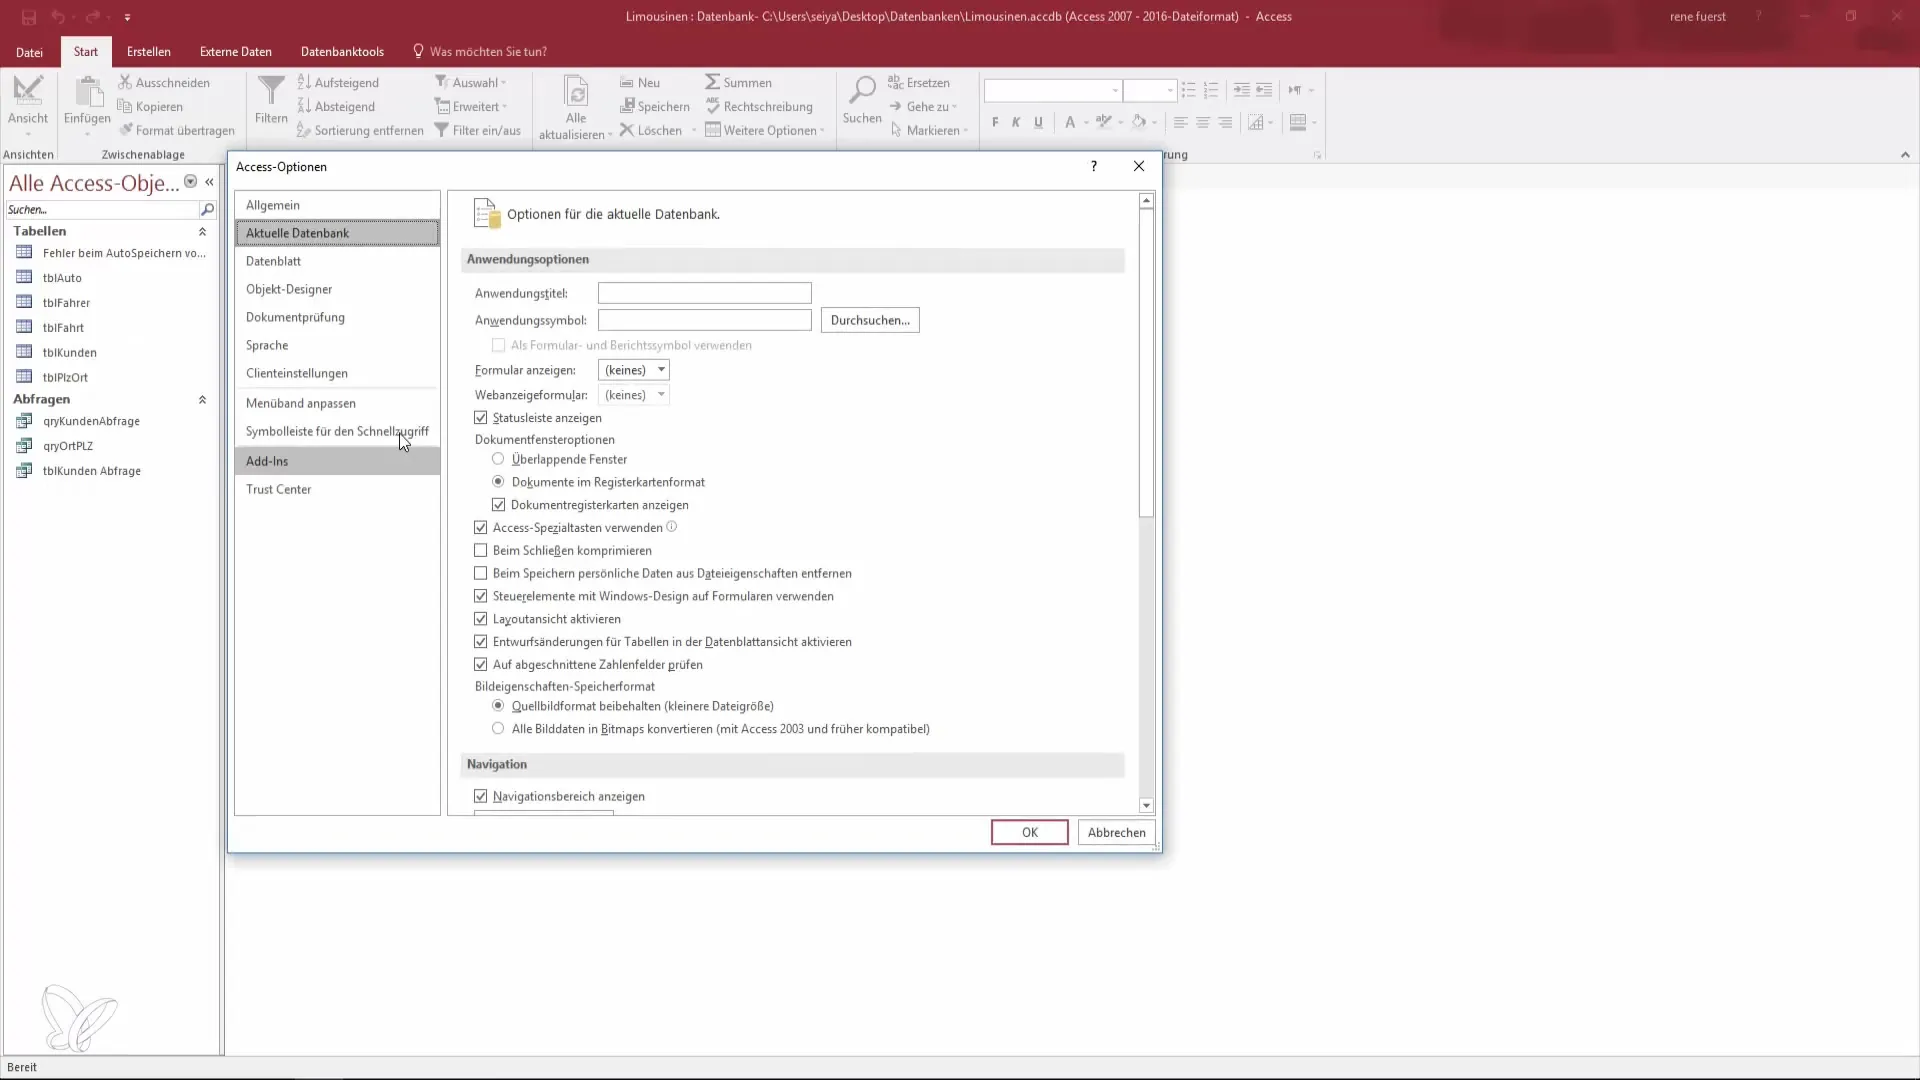The width and height of the screenshot is (1920, 1080).
Task: Click the Durchsuchen... button
Action: (870, 320)
